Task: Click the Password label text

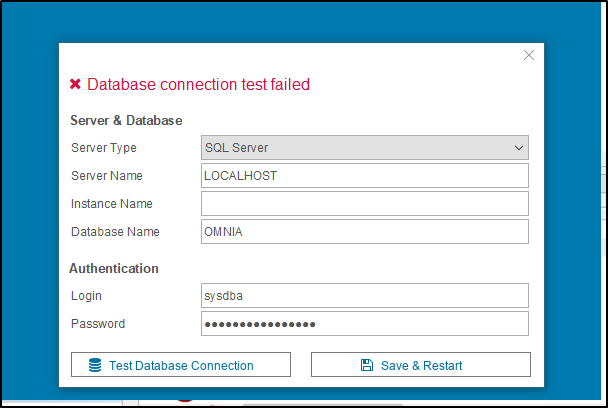Action: [98, 324]
